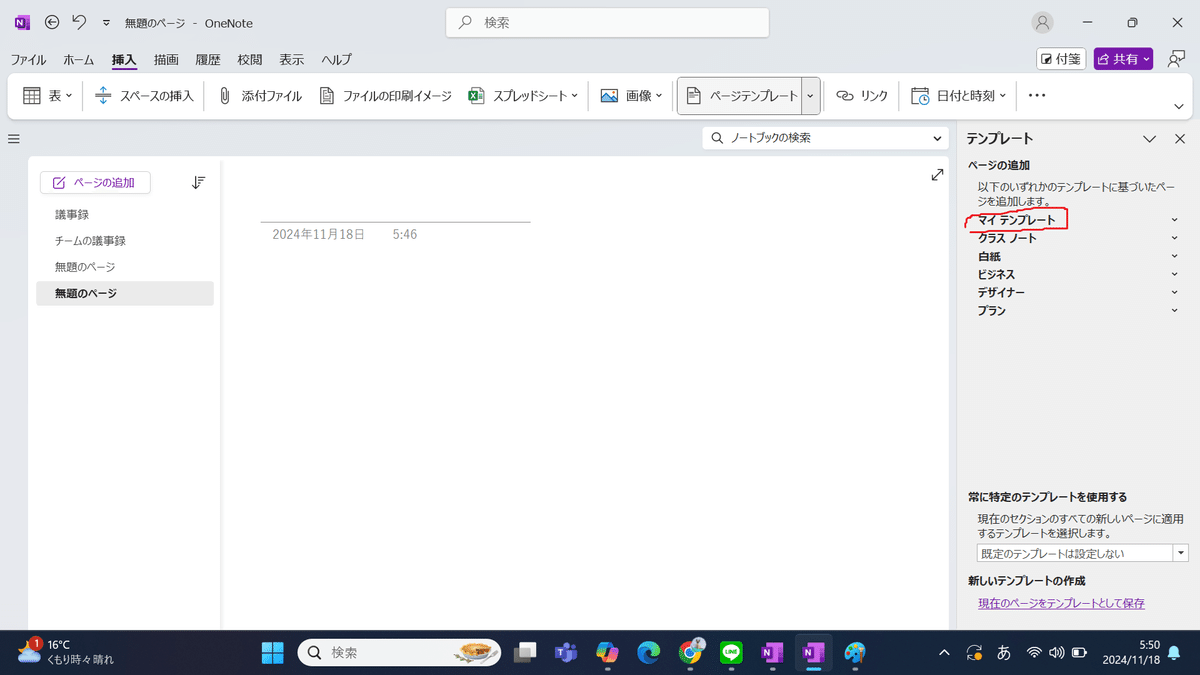Click スペースの挿入 insert space tool

point(144,96)
